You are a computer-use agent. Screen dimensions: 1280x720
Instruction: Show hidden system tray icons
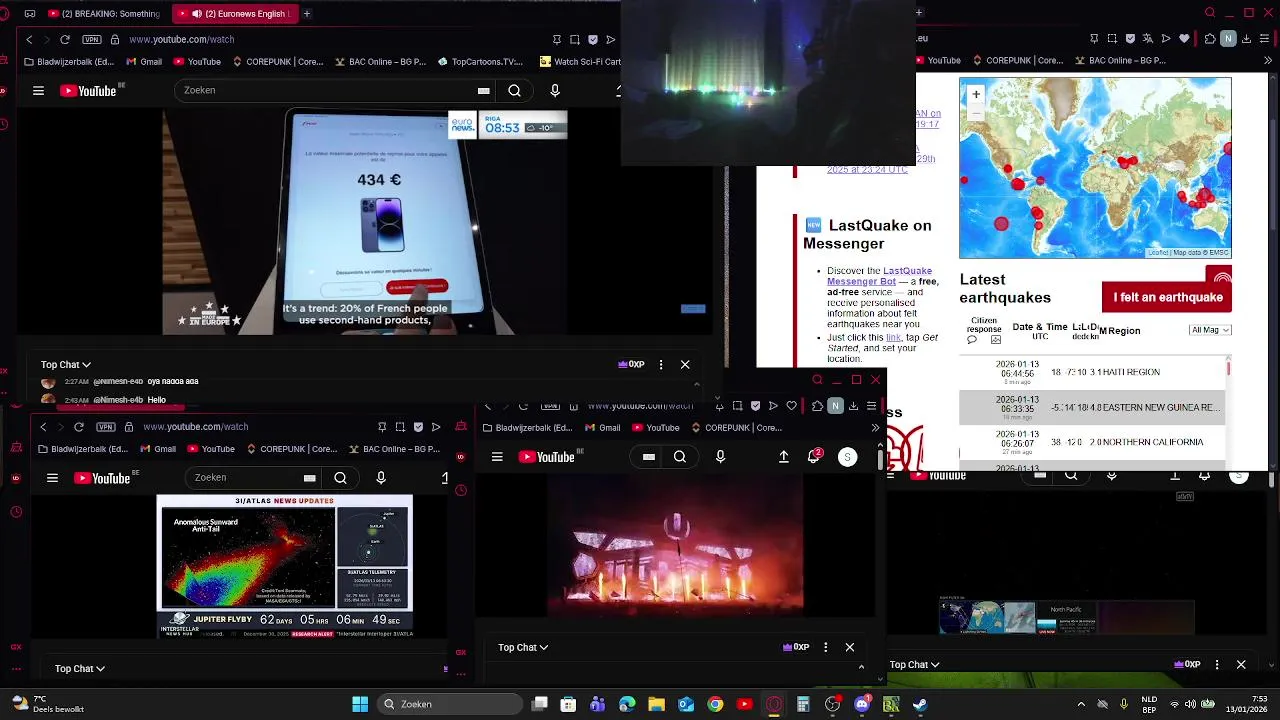click(x=1081, y=704)
